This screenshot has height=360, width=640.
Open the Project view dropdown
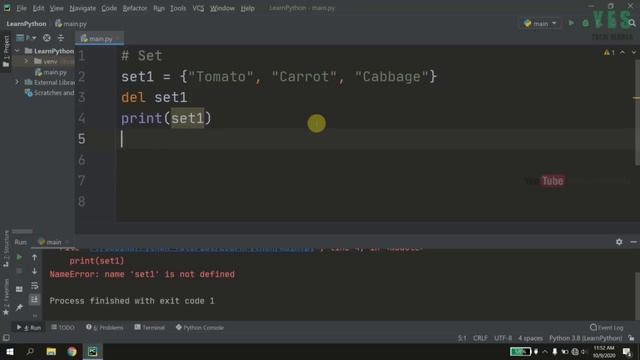coord(26,38)
